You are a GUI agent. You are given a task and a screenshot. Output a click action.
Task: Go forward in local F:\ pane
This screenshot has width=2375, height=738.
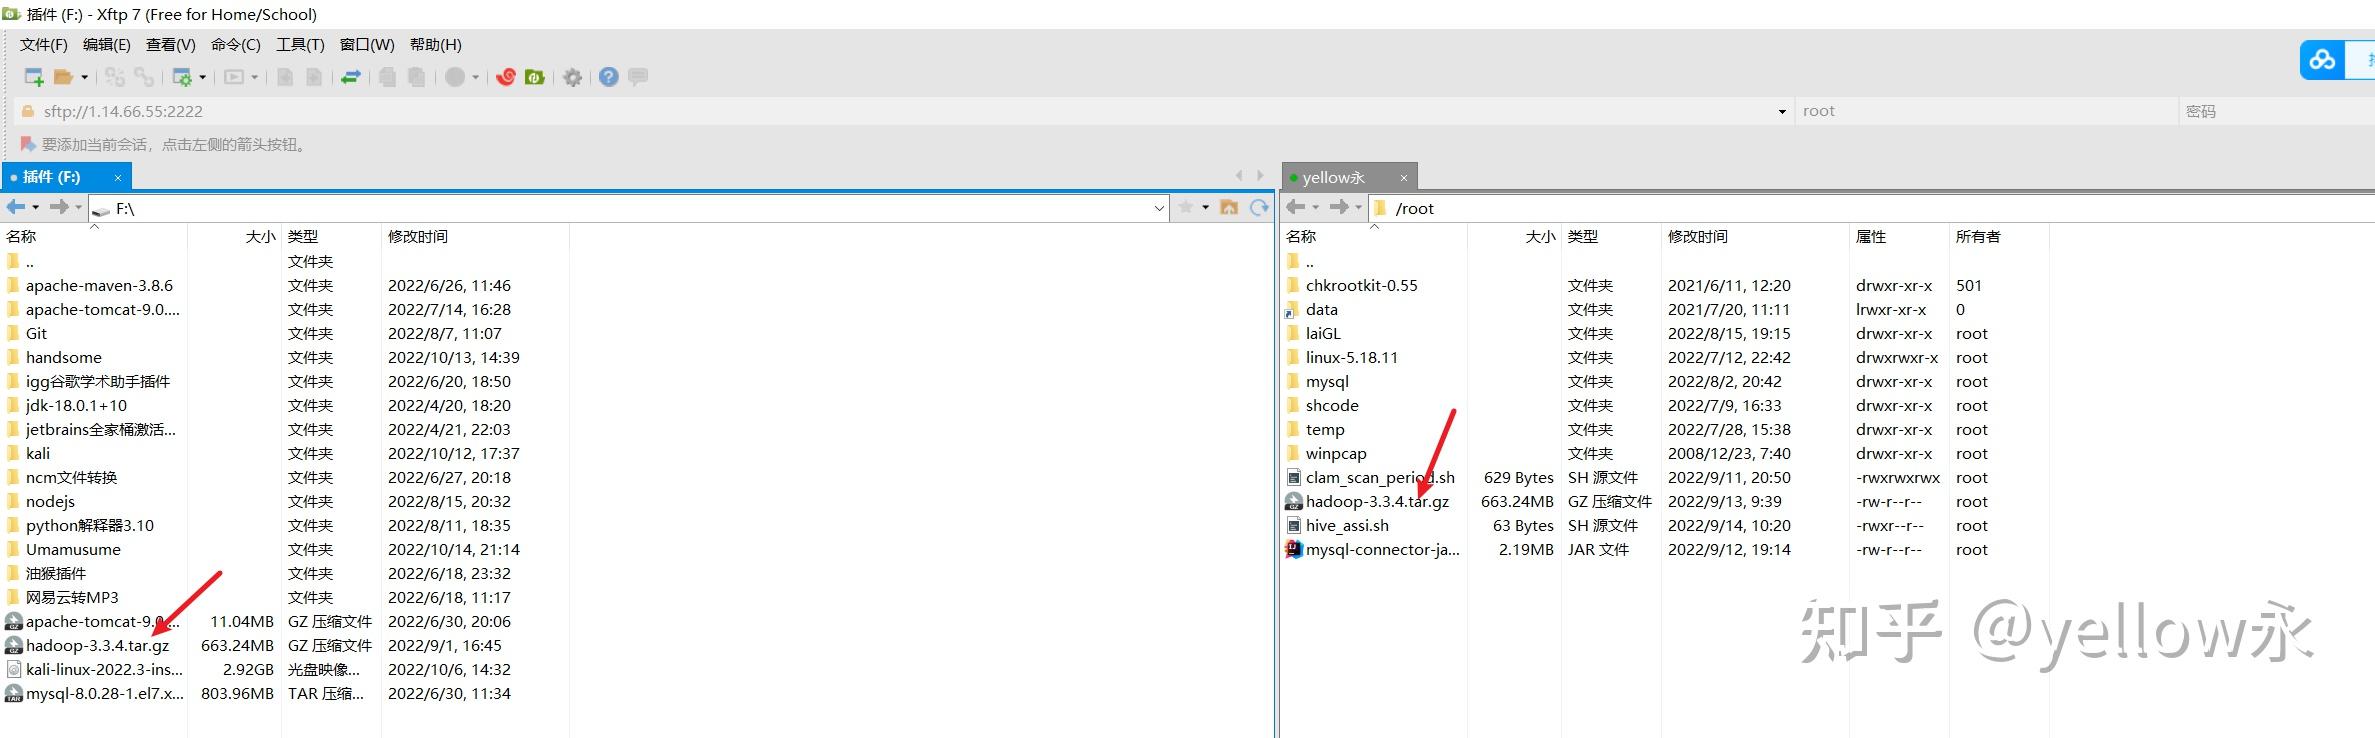tap(59, 207)
